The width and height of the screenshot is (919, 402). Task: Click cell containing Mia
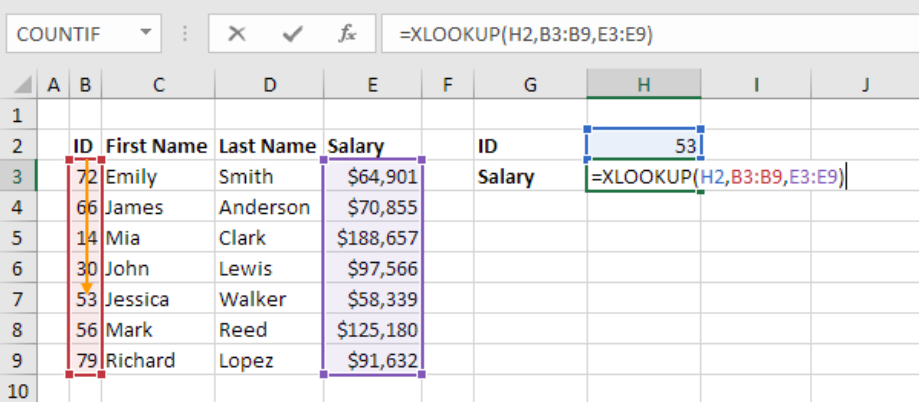tap(158, 237)
